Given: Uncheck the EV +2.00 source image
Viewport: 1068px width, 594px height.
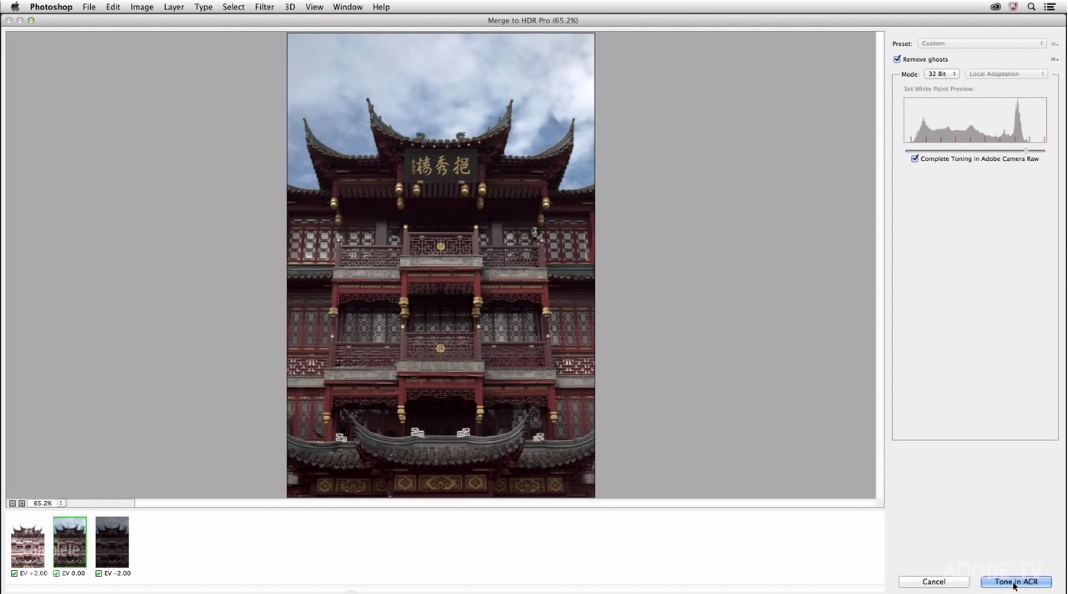Looking at the screenshot, I should (14, 573).
